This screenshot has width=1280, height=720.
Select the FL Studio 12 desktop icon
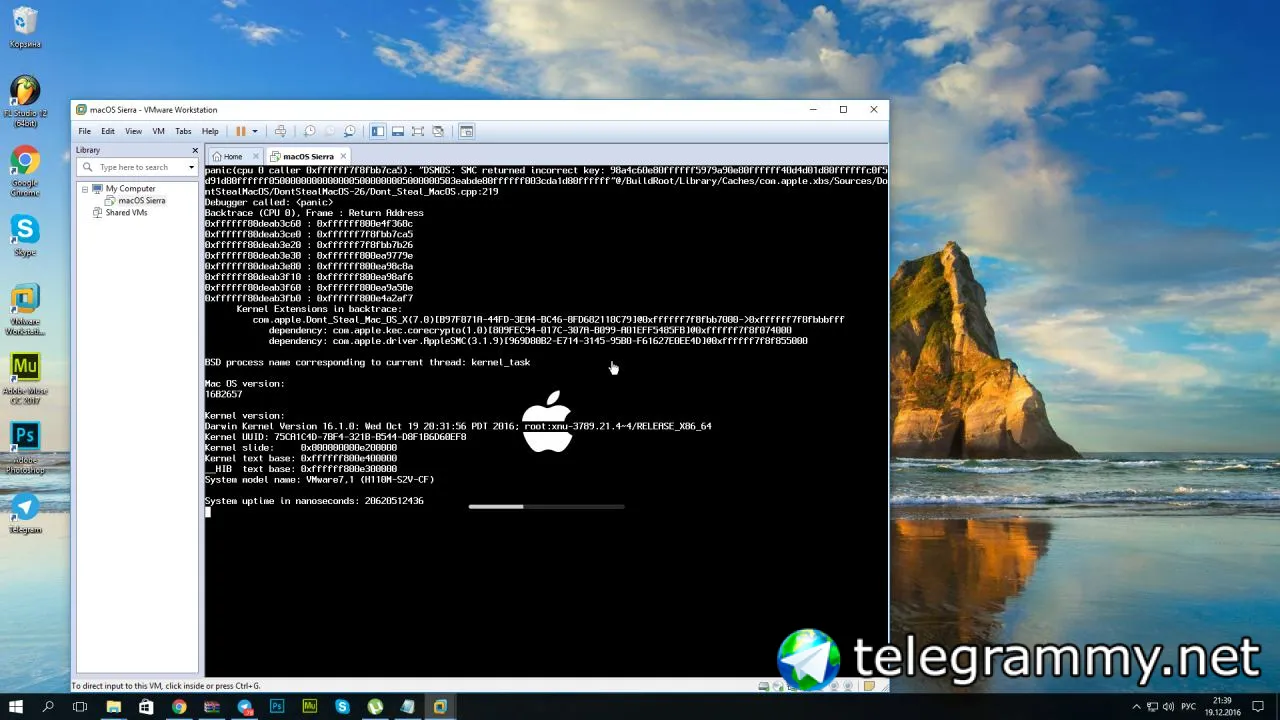pos(25,100)
